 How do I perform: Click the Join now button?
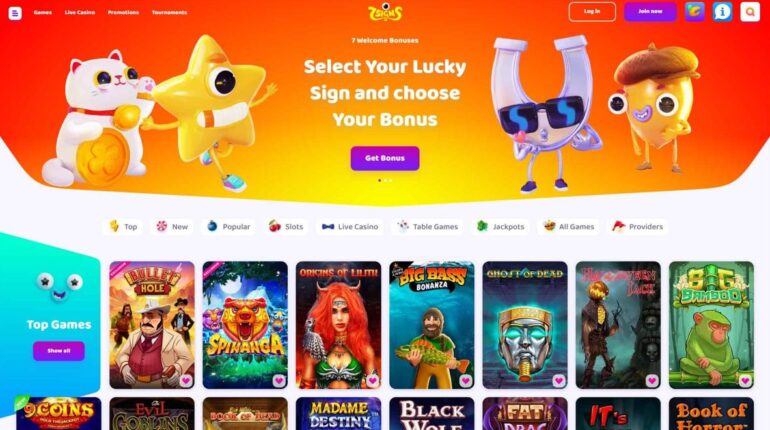650,11
